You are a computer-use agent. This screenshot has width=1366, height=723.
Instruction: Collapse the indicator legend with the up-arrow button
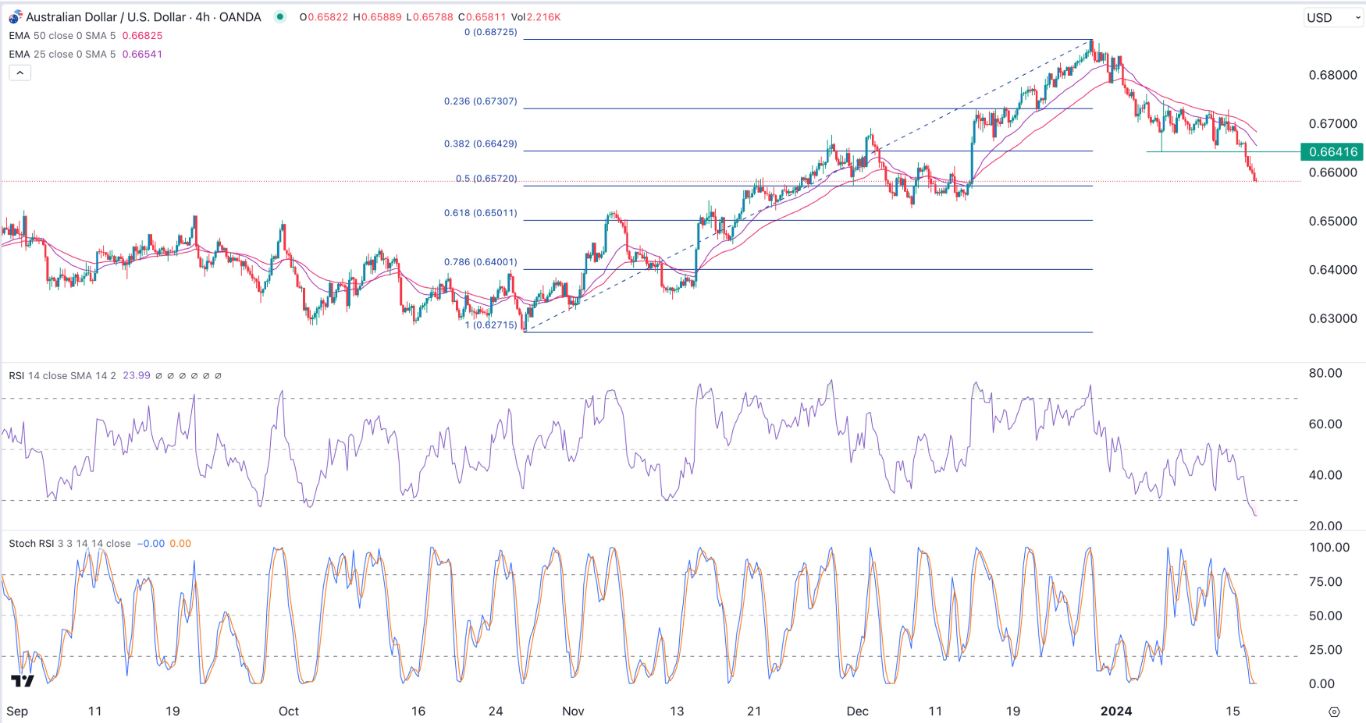[19, 71]
